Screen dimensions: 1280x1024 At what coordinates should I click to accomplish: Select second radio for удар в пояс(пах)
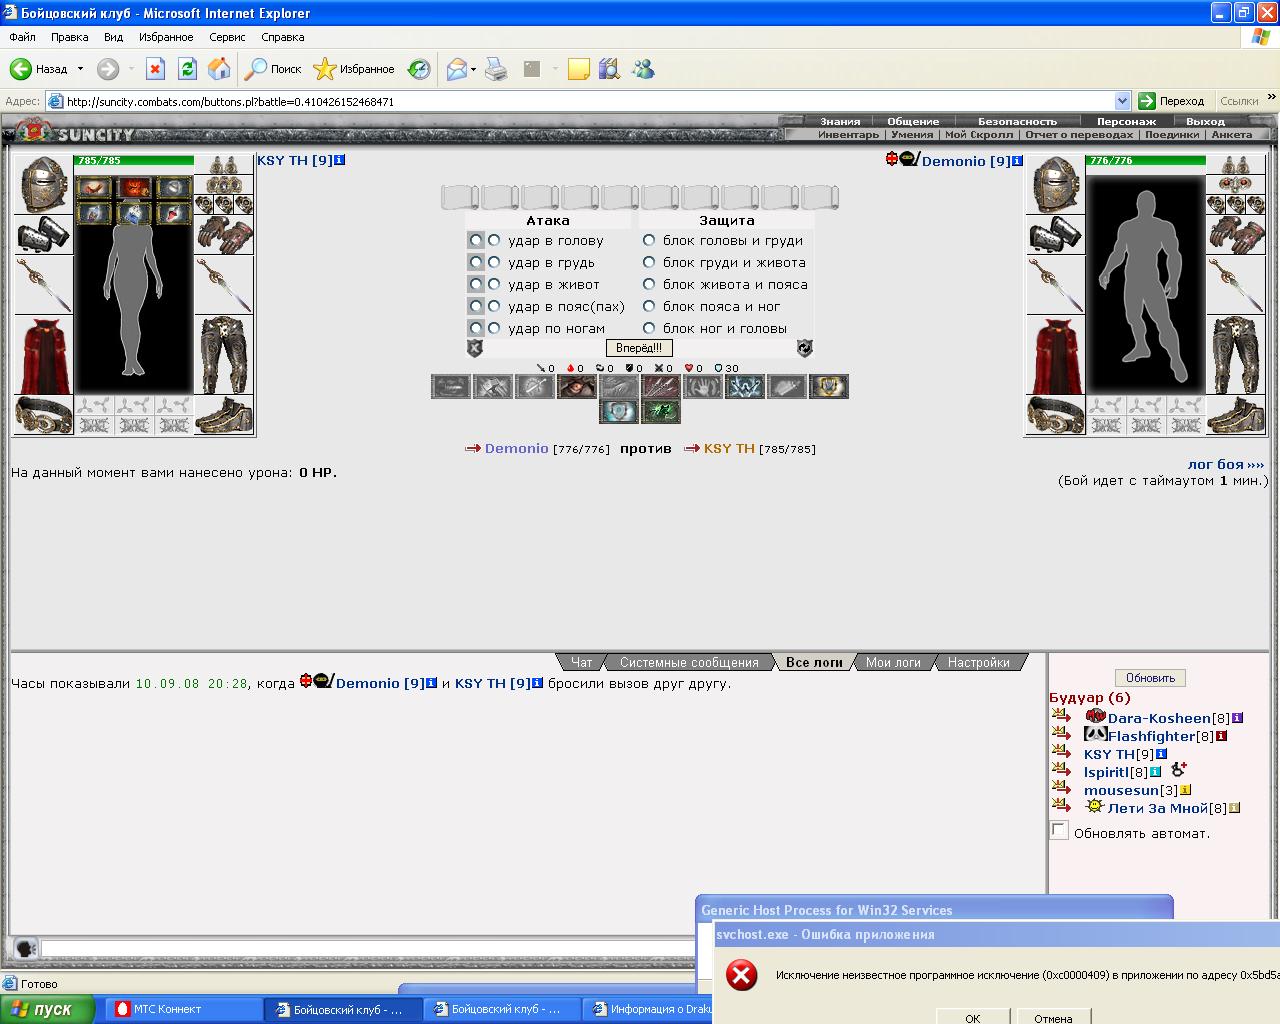494,306
